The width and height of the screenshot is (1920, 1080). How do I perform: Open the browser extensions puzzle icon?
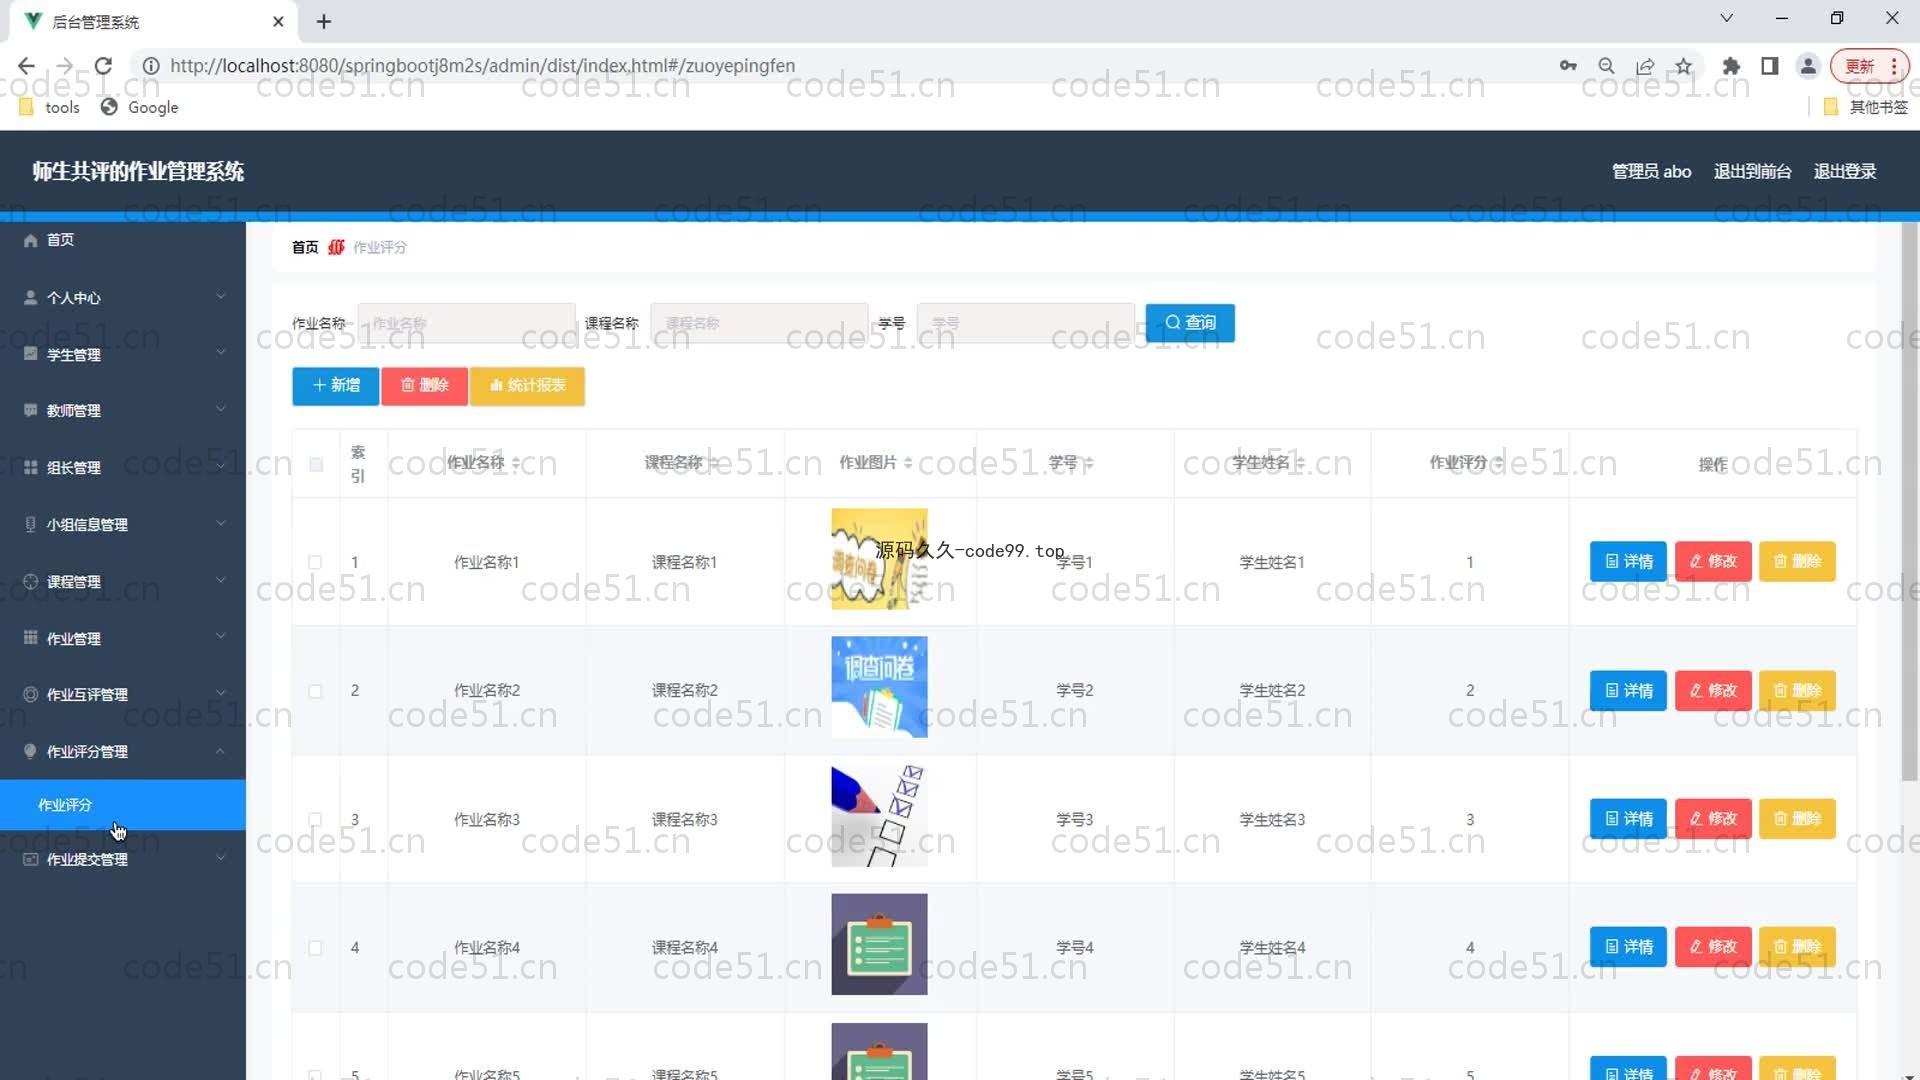[x=1731, y=66]
